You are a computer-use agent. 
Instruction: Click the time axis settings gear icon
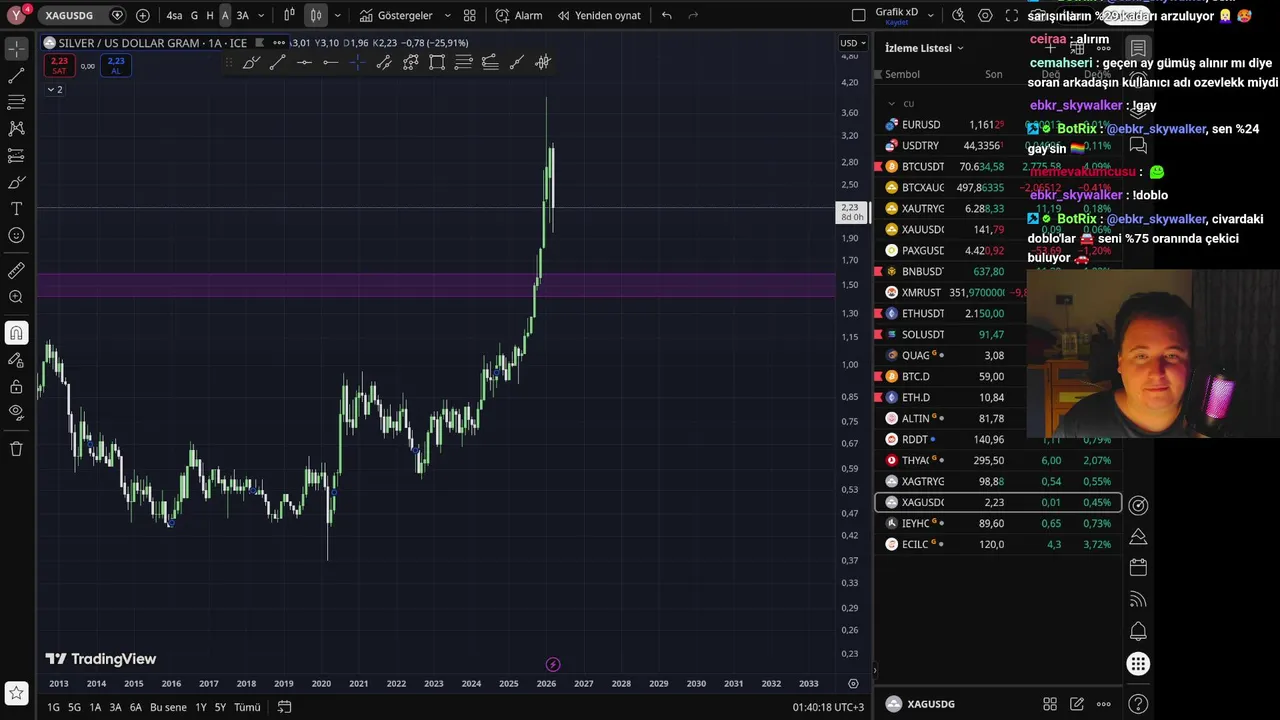tap(853, 684)
